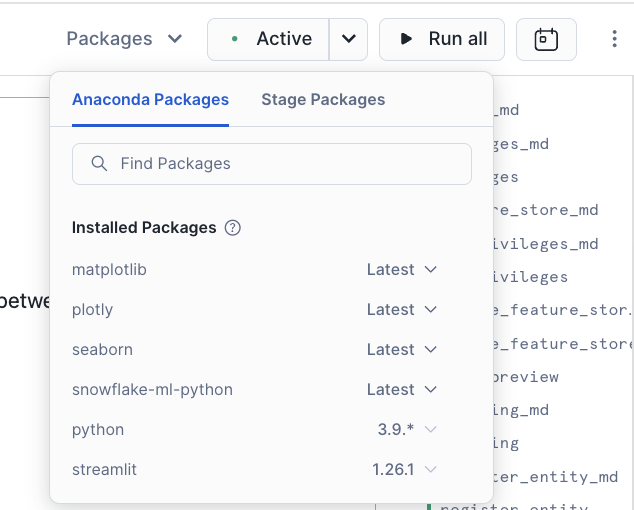Jump to e_store_md cell in outline
The height and width of the screenshot is (510, 634).
point(545,210)
